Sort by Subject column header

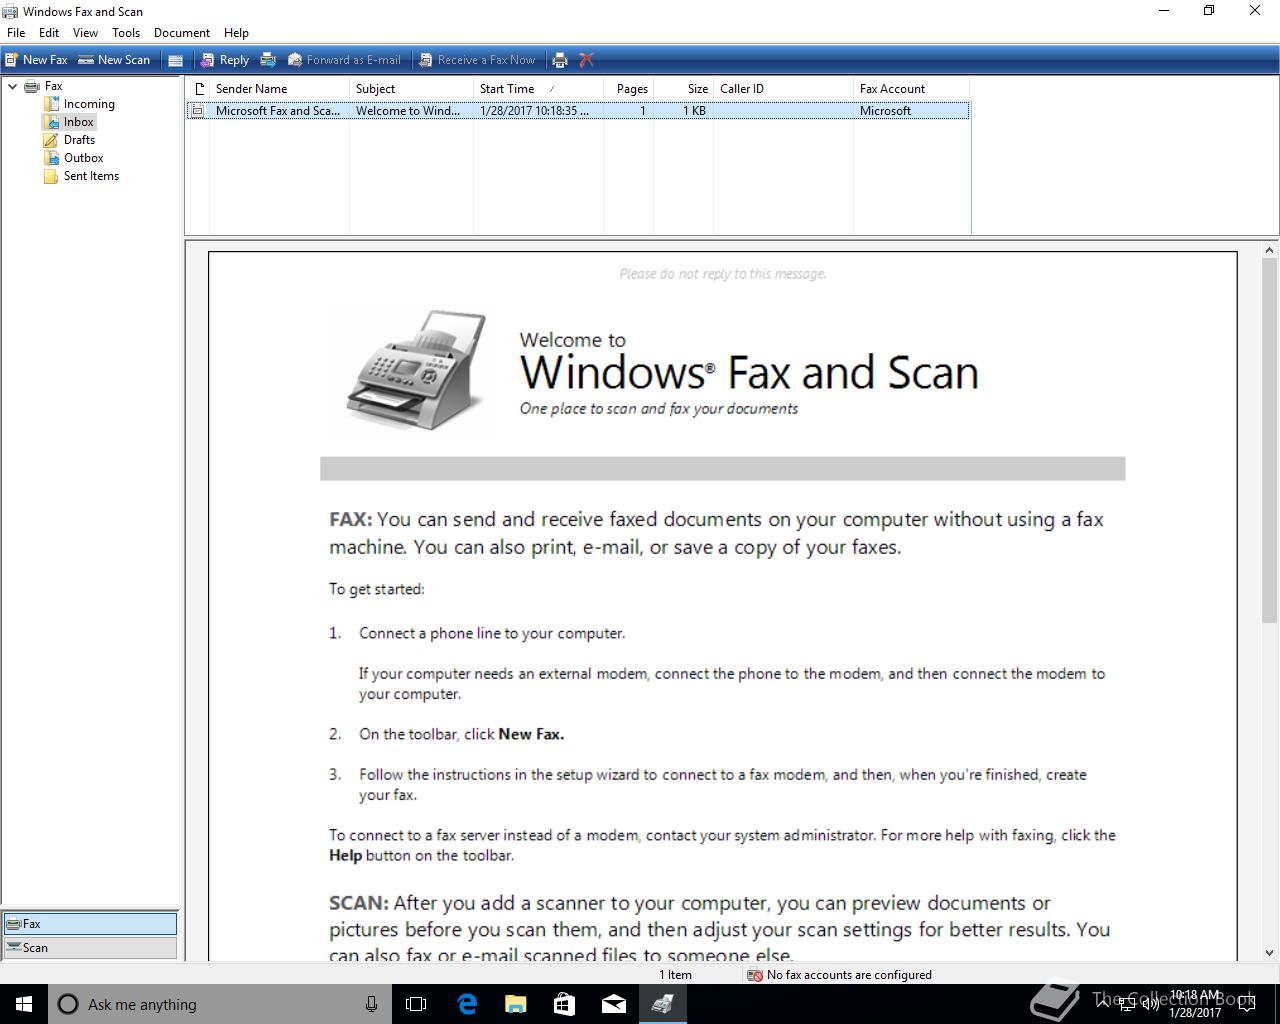411,89
